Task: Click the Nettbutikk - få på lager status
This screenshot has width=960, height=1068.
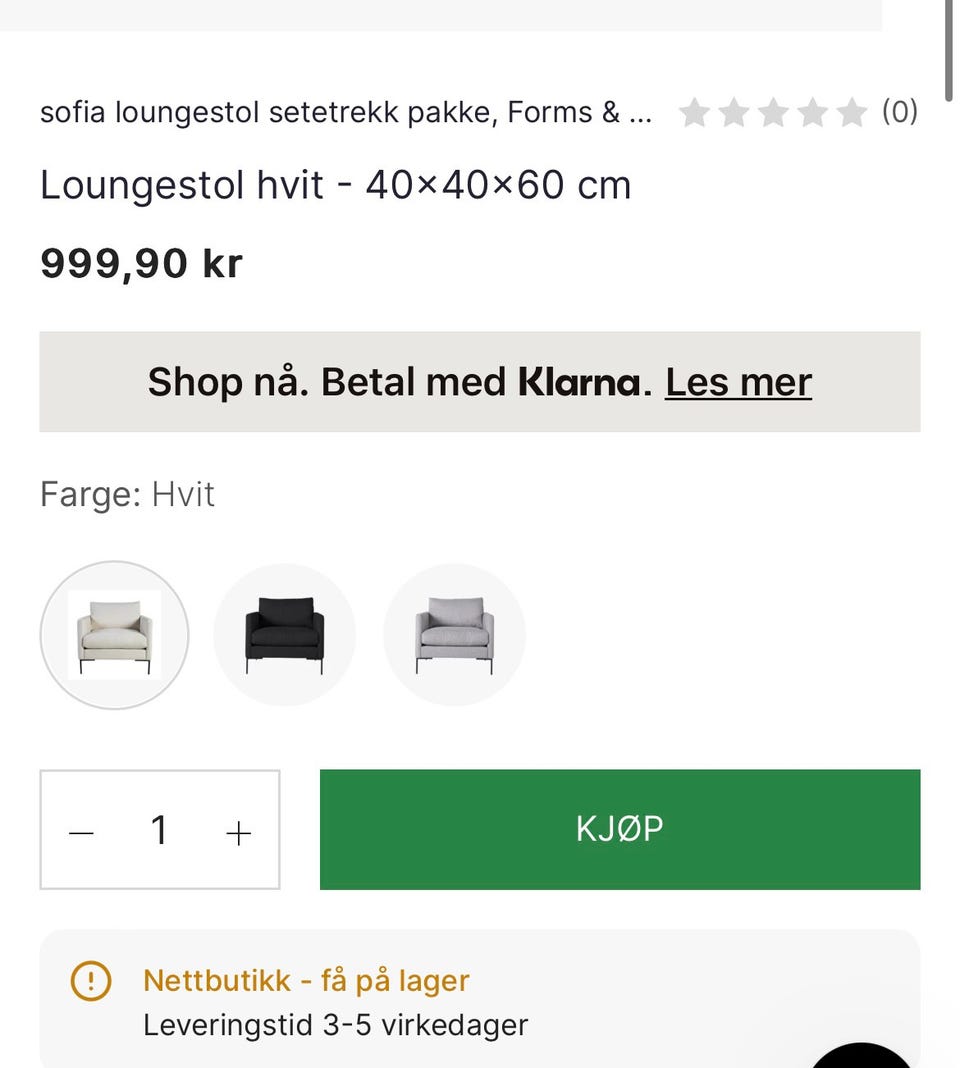Action: (x=306, y=980)
